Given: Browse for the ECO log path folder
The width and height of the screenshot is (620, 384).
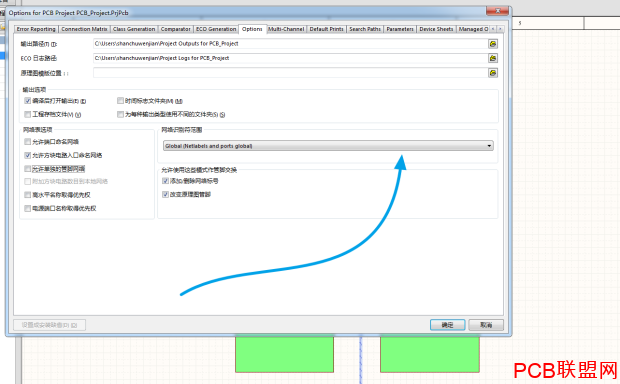Looking at the screenshot, I should pyautogui.click(x=493, y=59).
